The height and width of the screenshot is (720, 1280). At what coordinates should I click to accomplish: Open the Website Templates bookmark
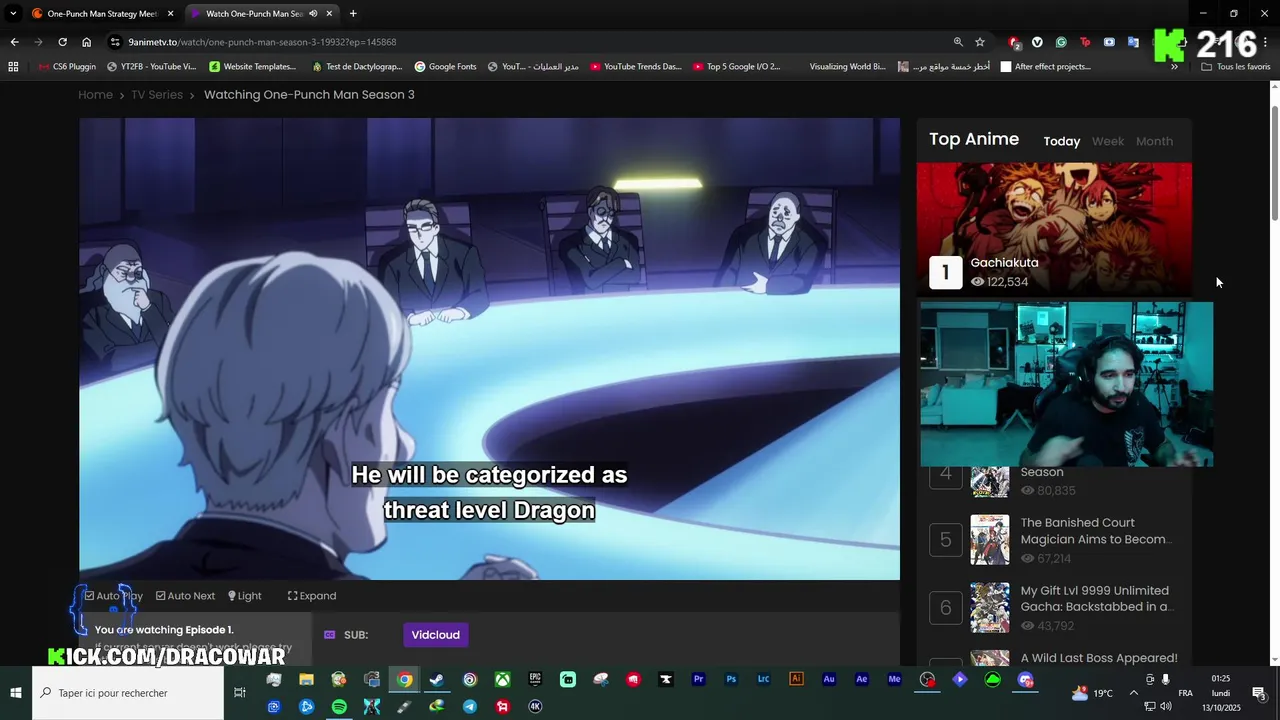252,67
